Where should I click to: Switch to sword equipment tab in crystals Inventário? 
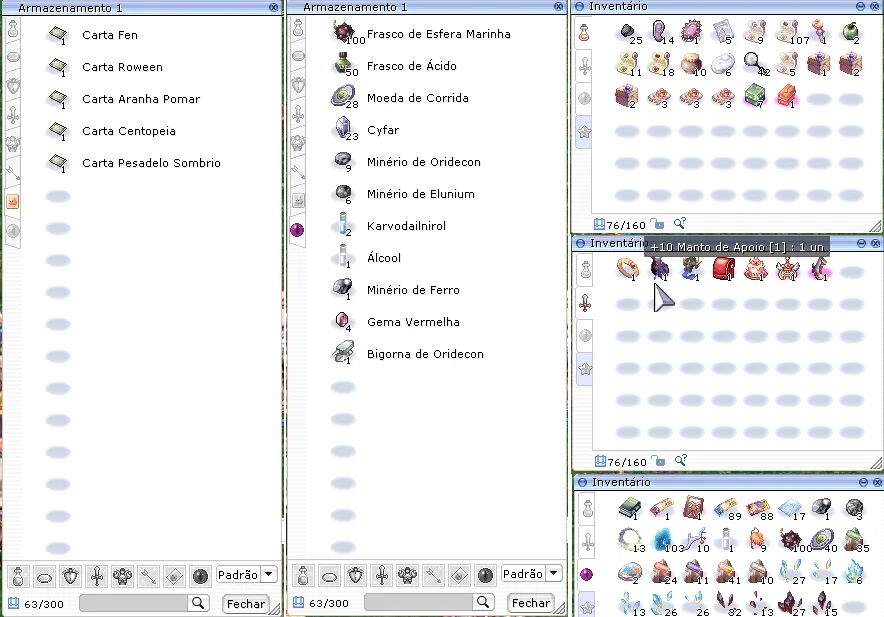coord(587,541)
